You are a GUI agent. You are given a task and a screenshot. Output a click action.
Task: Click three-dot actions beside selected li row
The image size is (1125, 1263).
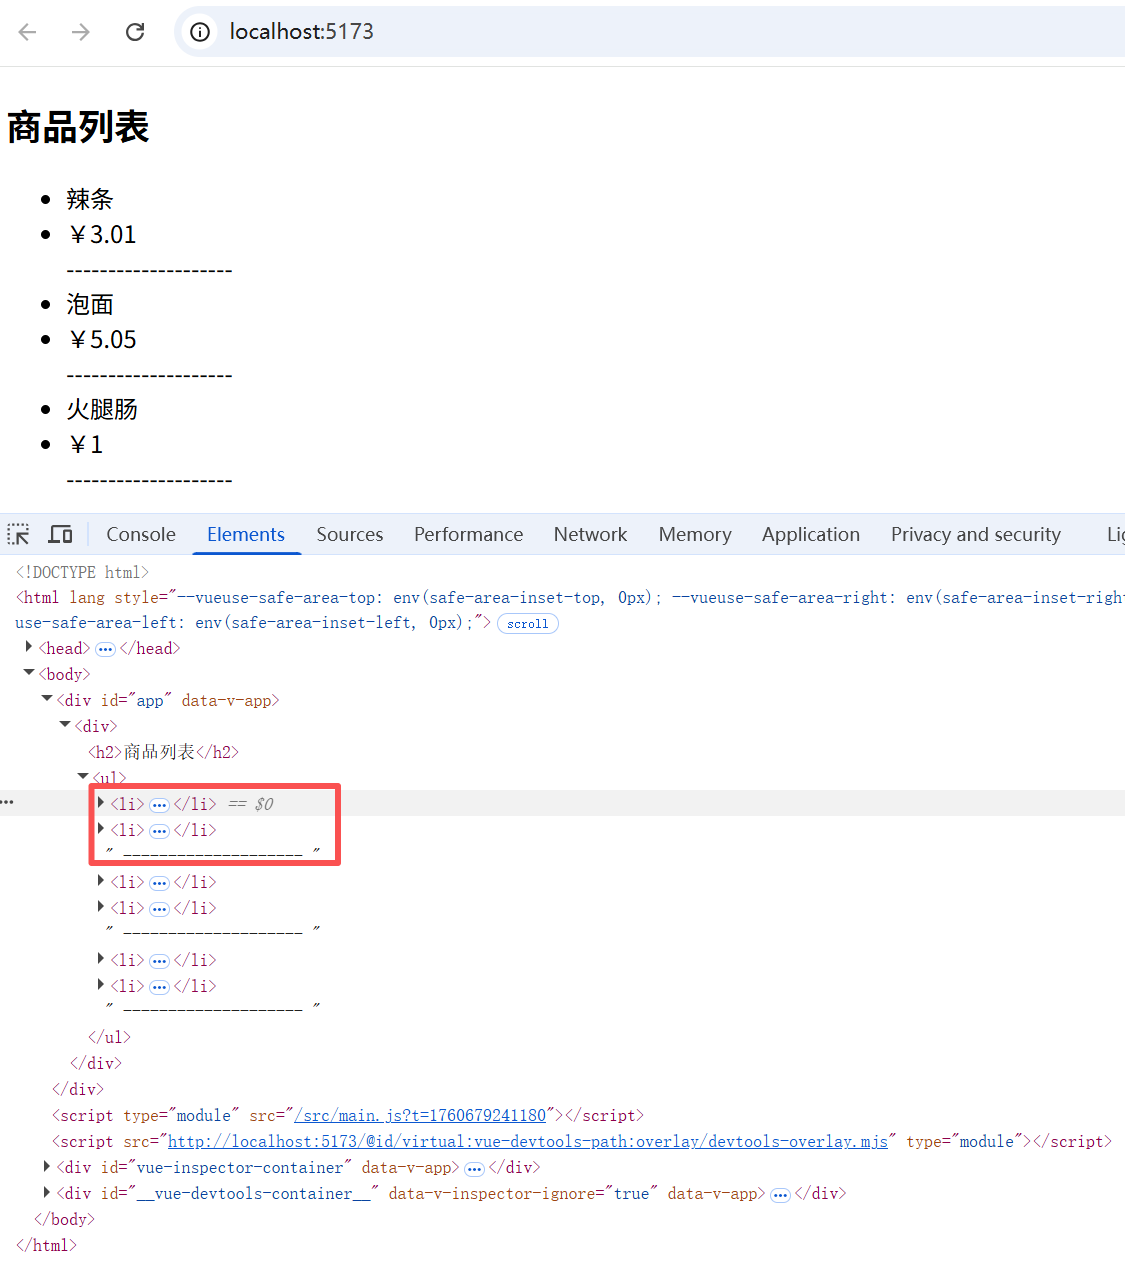8,802
